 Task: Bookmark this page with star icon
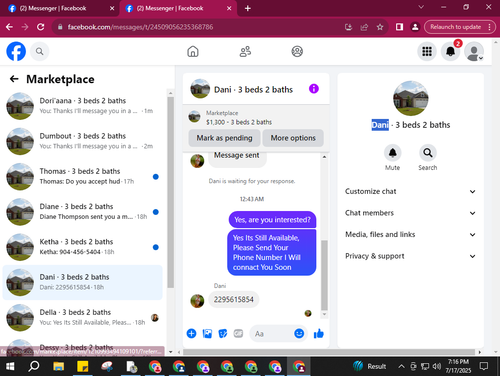[380, 27]
